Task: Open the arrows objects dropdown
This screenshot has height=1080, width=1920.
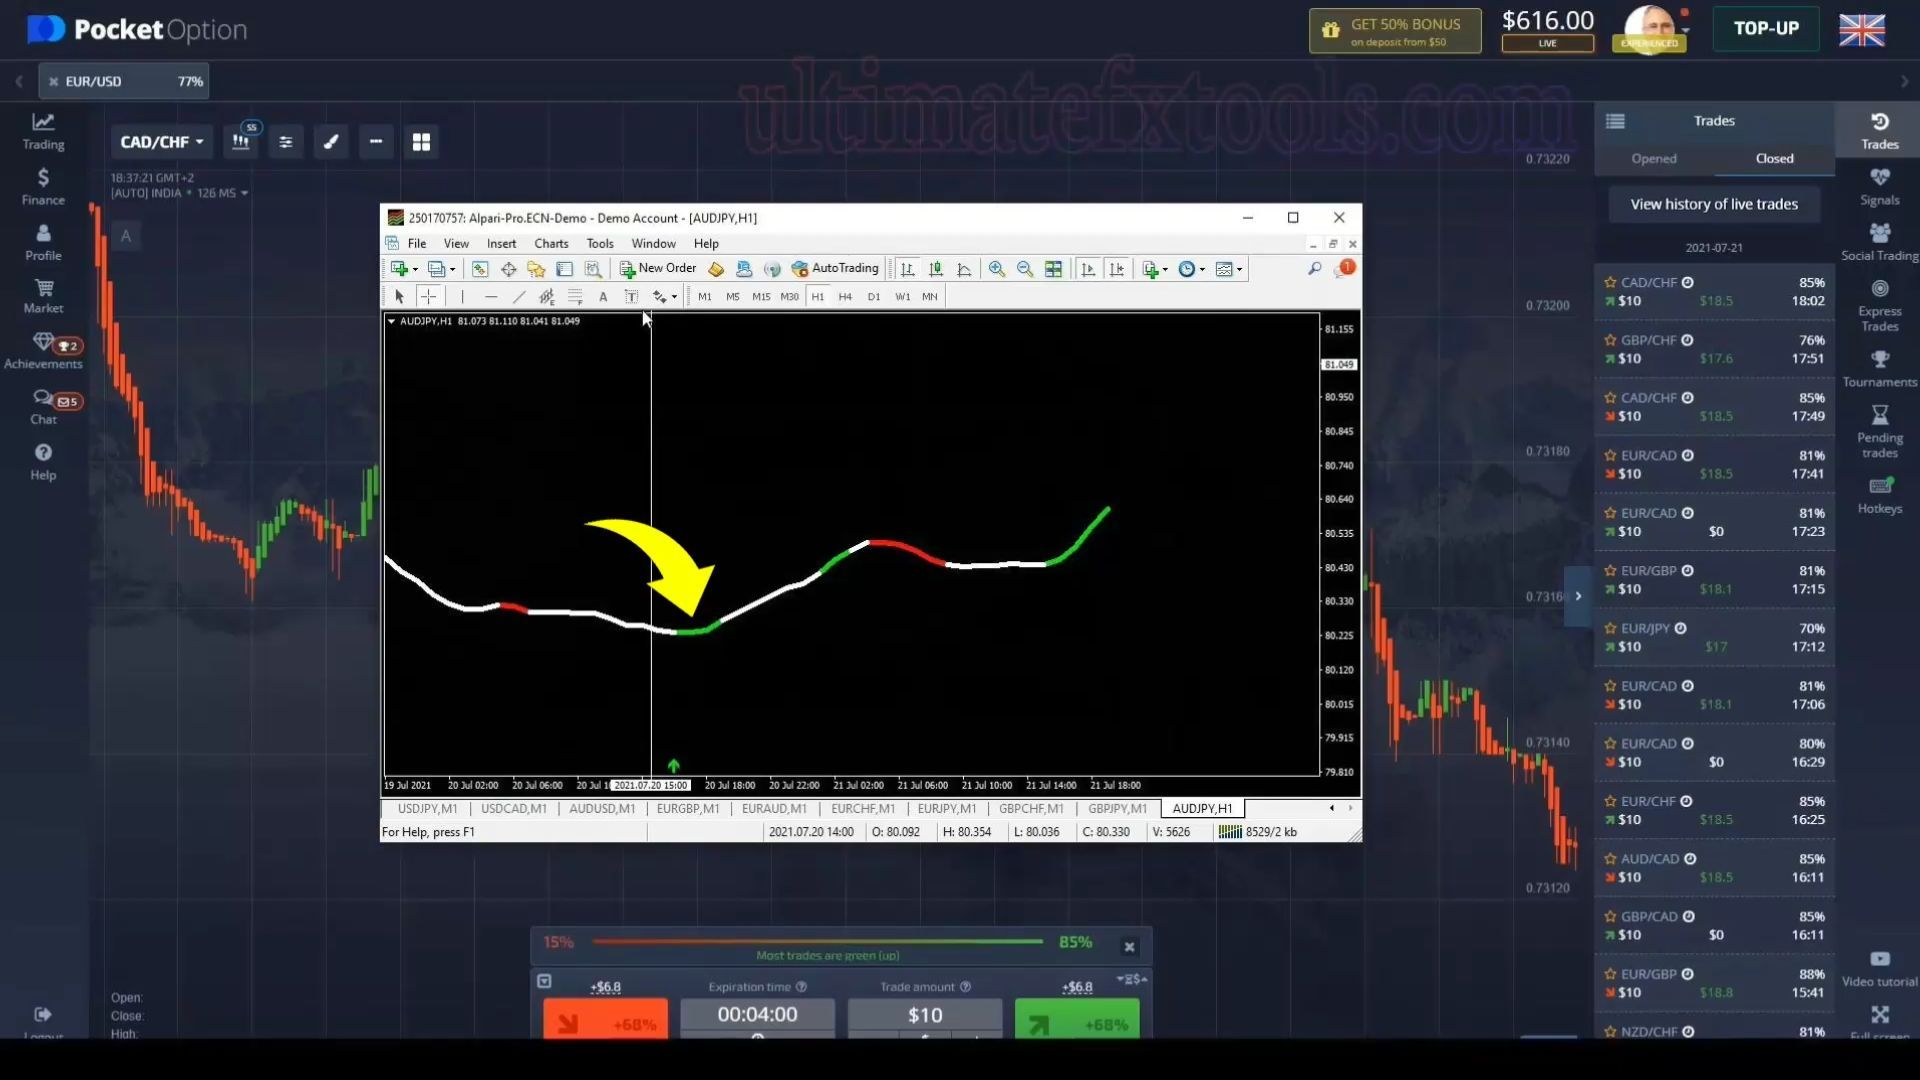Action: [x=665, y=297]
